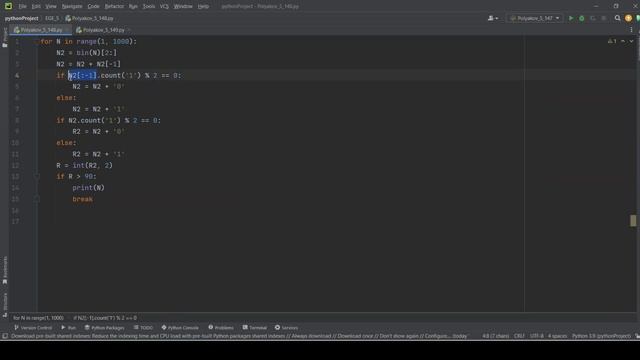Change file encoding UTF-8 in status bar
Image resolution: width=640 pixels, height=360 pixels.
[x=536, y=336]
